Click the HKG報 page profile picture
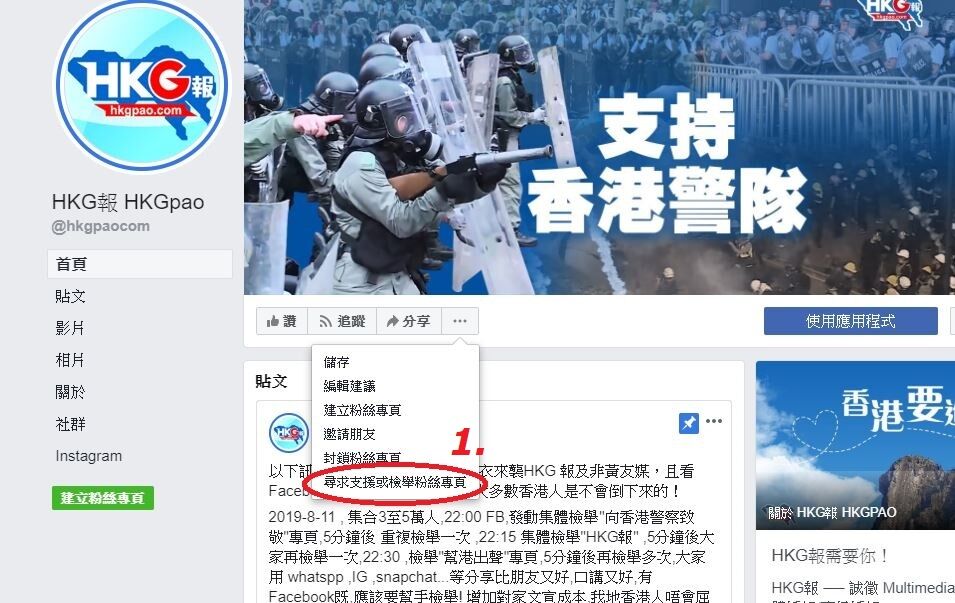Image resolution: width=955 pixels, height=603 pixels. pyautogui.click(x=142, y=85)
